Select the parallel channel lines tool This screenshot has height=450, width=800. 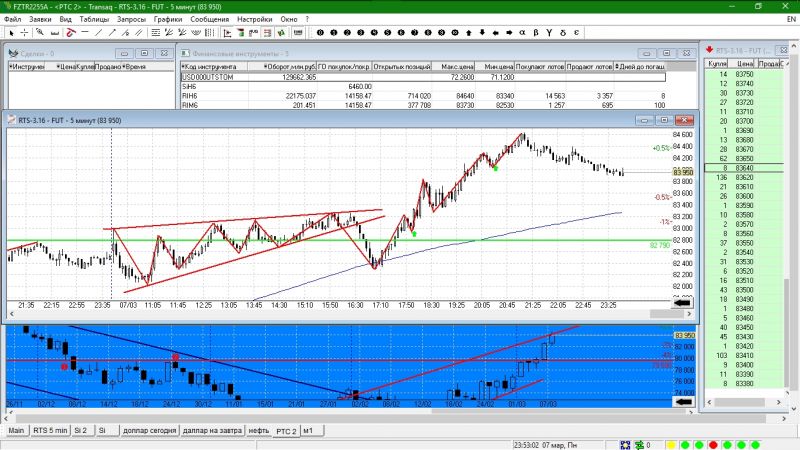click(x=139, y=33)
